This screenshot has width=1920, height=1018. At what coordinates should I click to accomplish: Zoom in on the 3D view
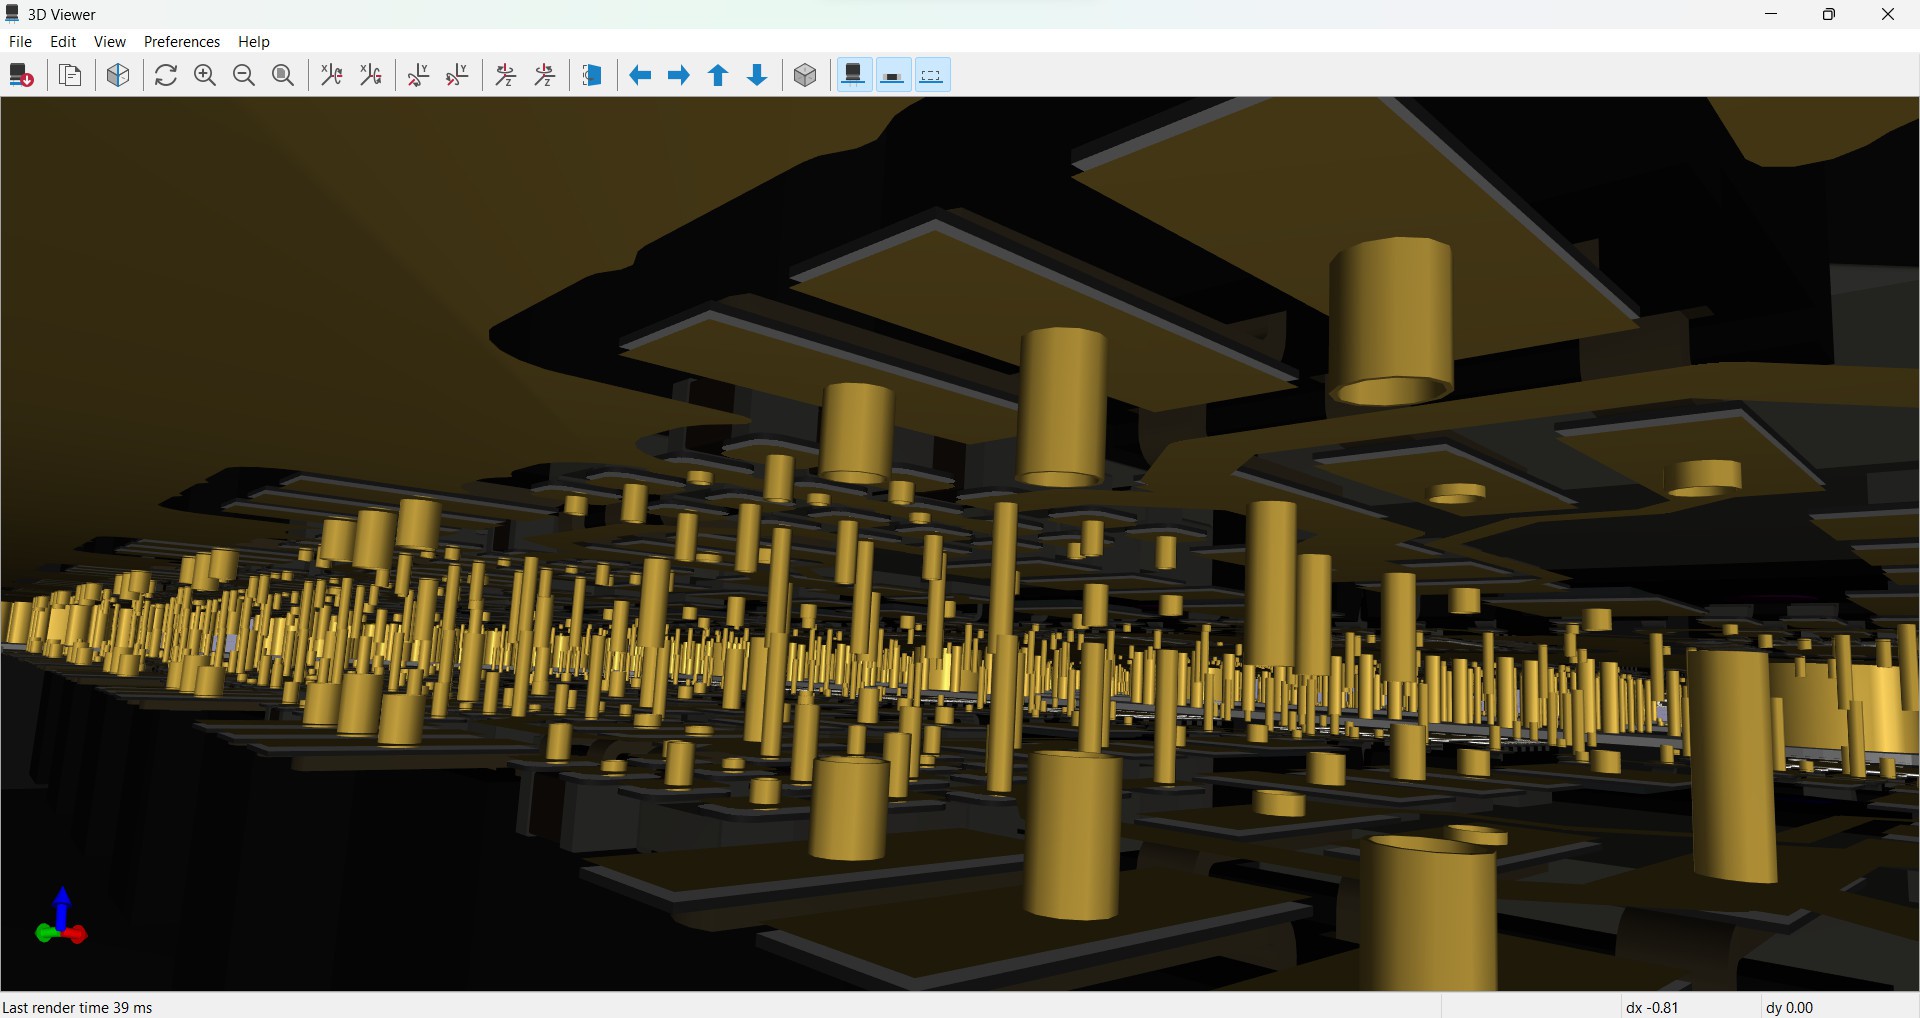coord(205,76)
